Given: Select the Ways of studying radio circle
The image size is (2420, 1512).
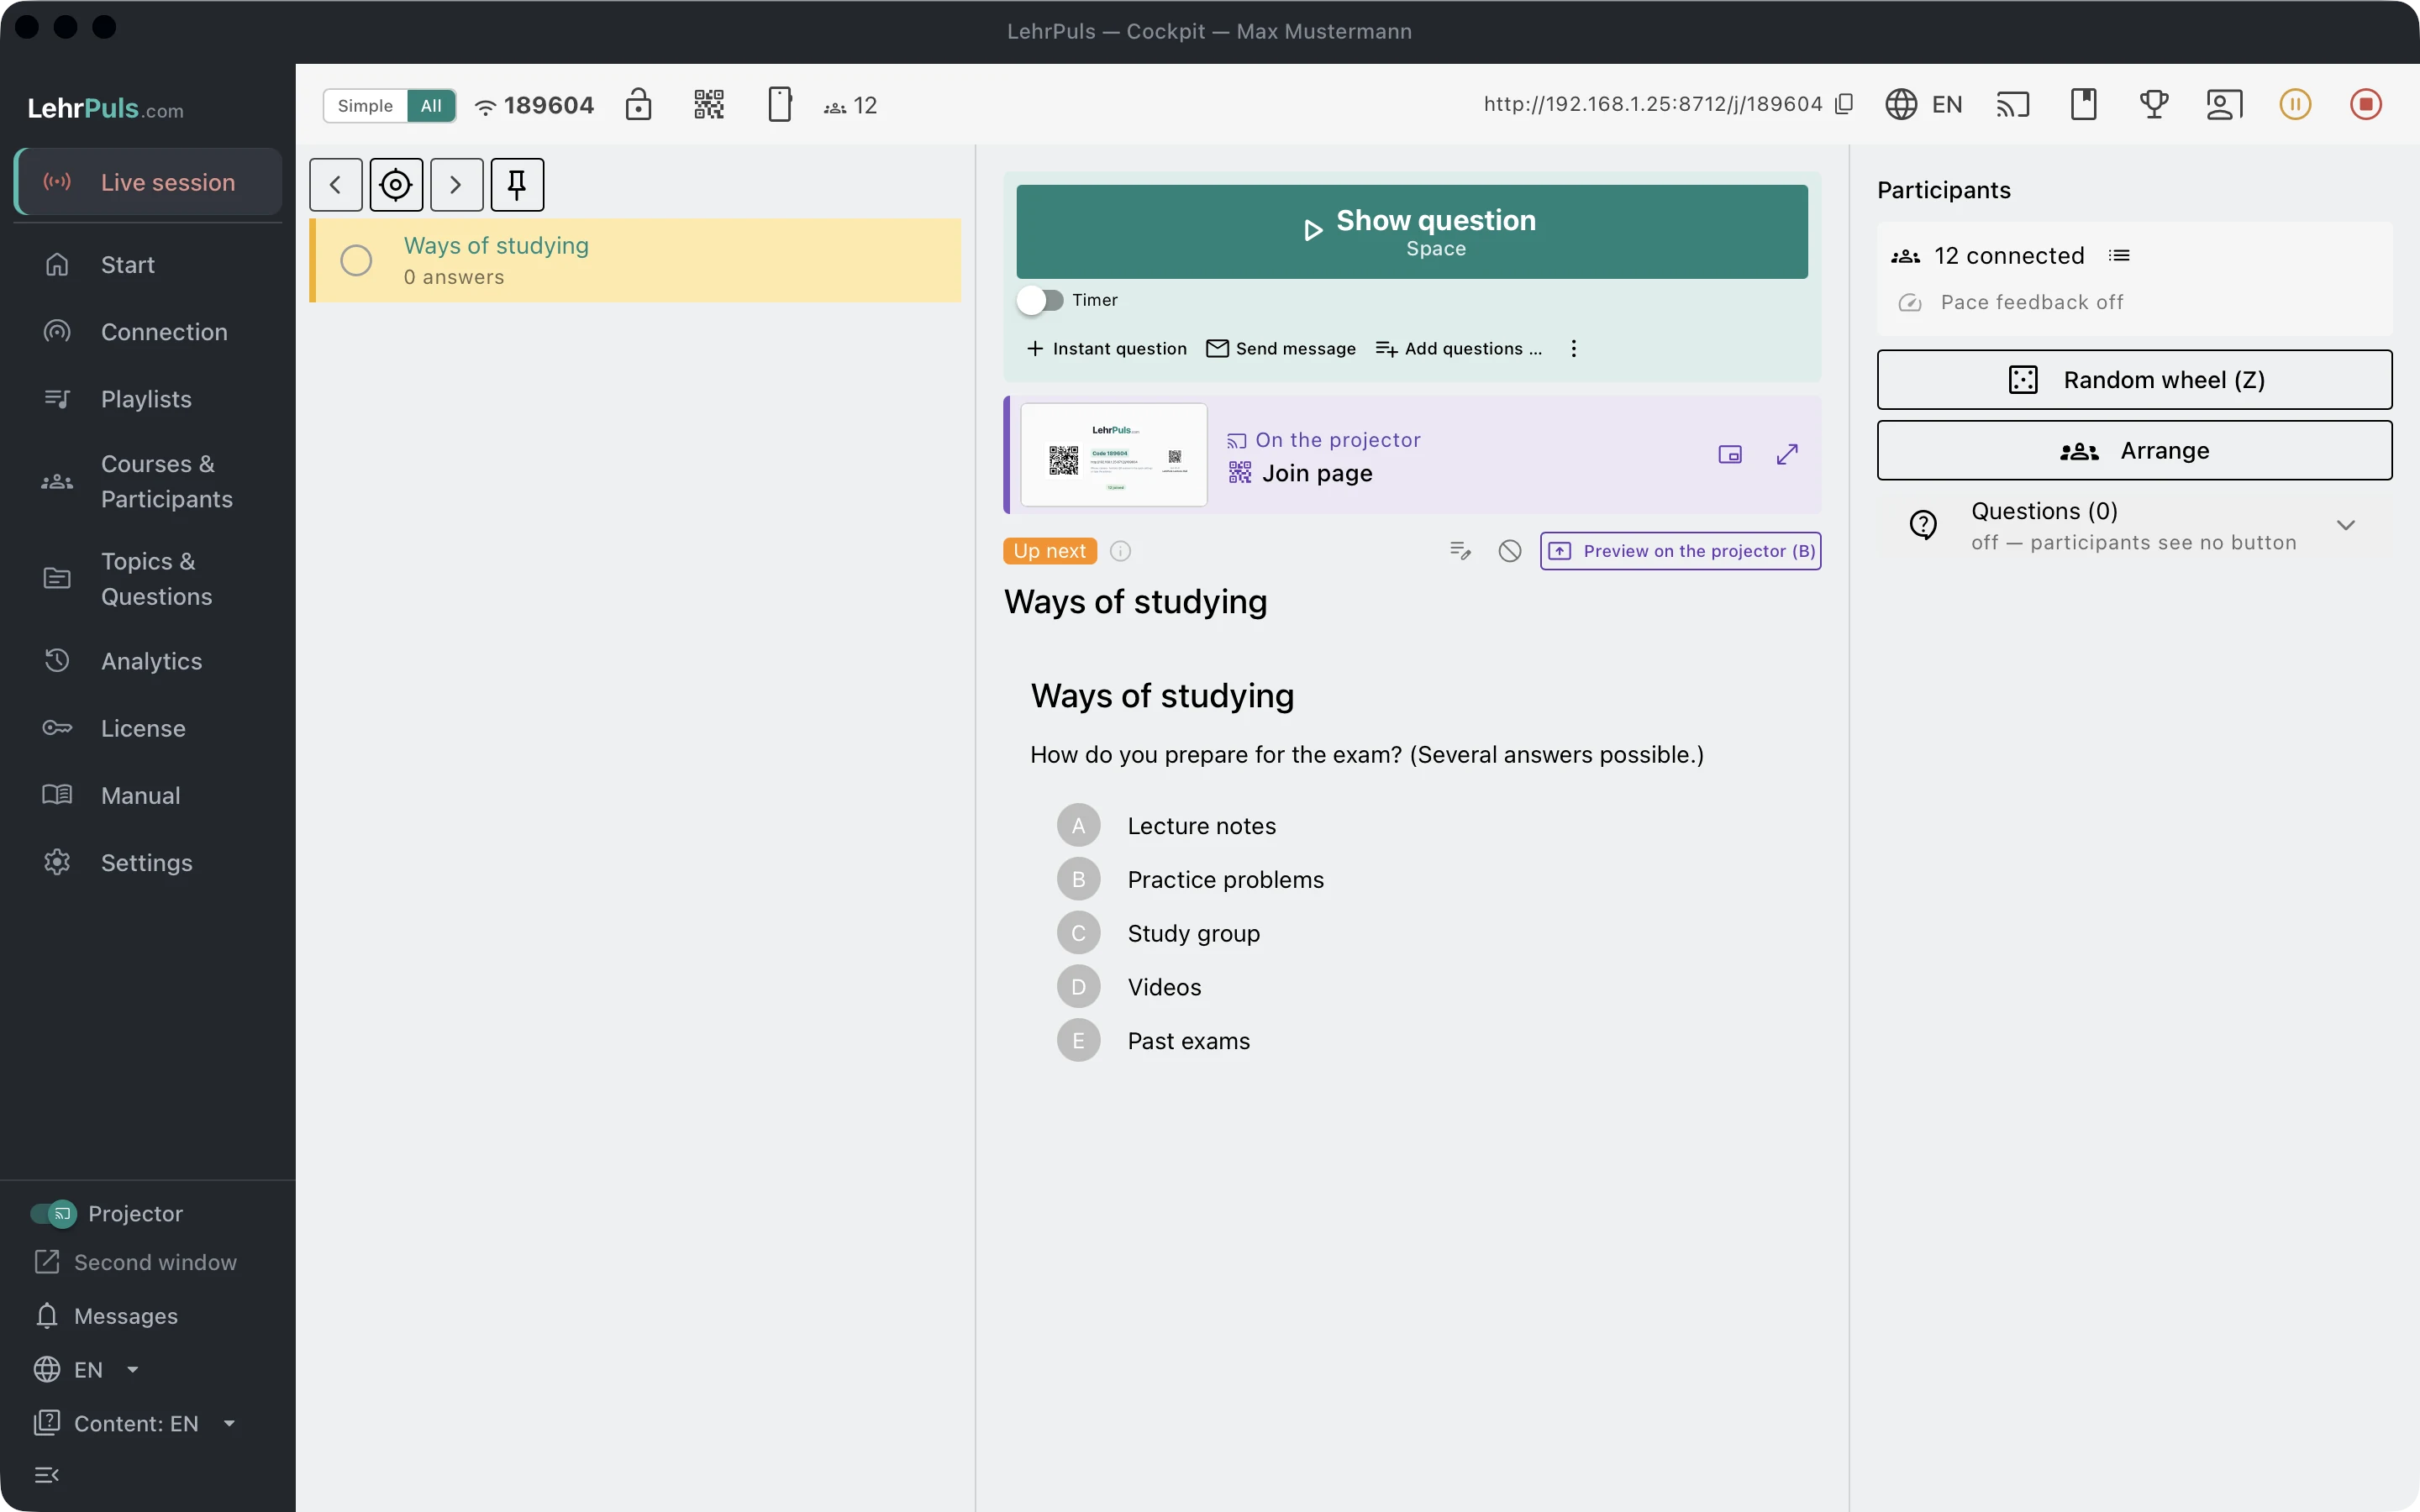Looking at the screenshot, I should pyautogui.click(x=356, y=260).
